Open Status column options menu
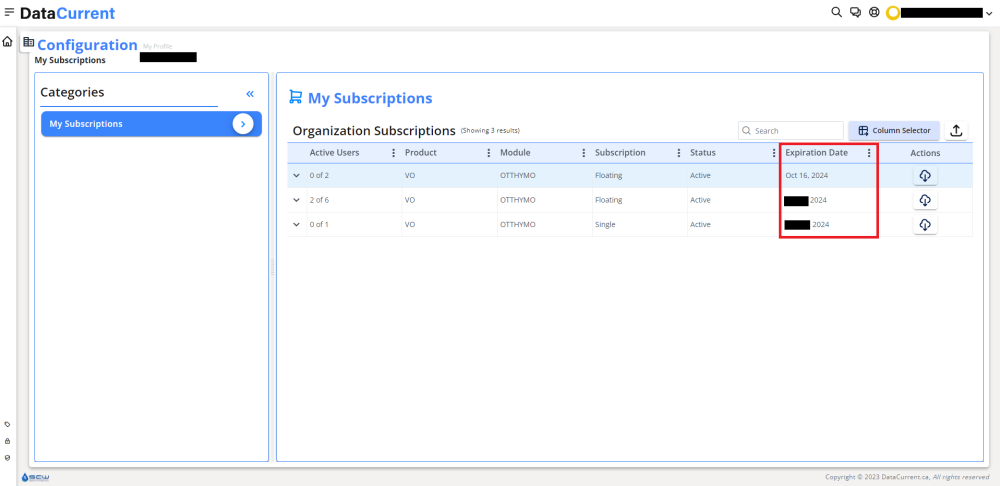 tap(774, 153)
